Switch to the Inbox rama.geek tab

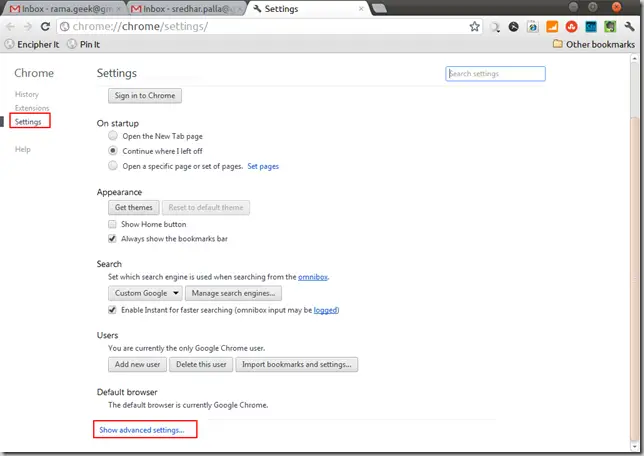[66, 9]
